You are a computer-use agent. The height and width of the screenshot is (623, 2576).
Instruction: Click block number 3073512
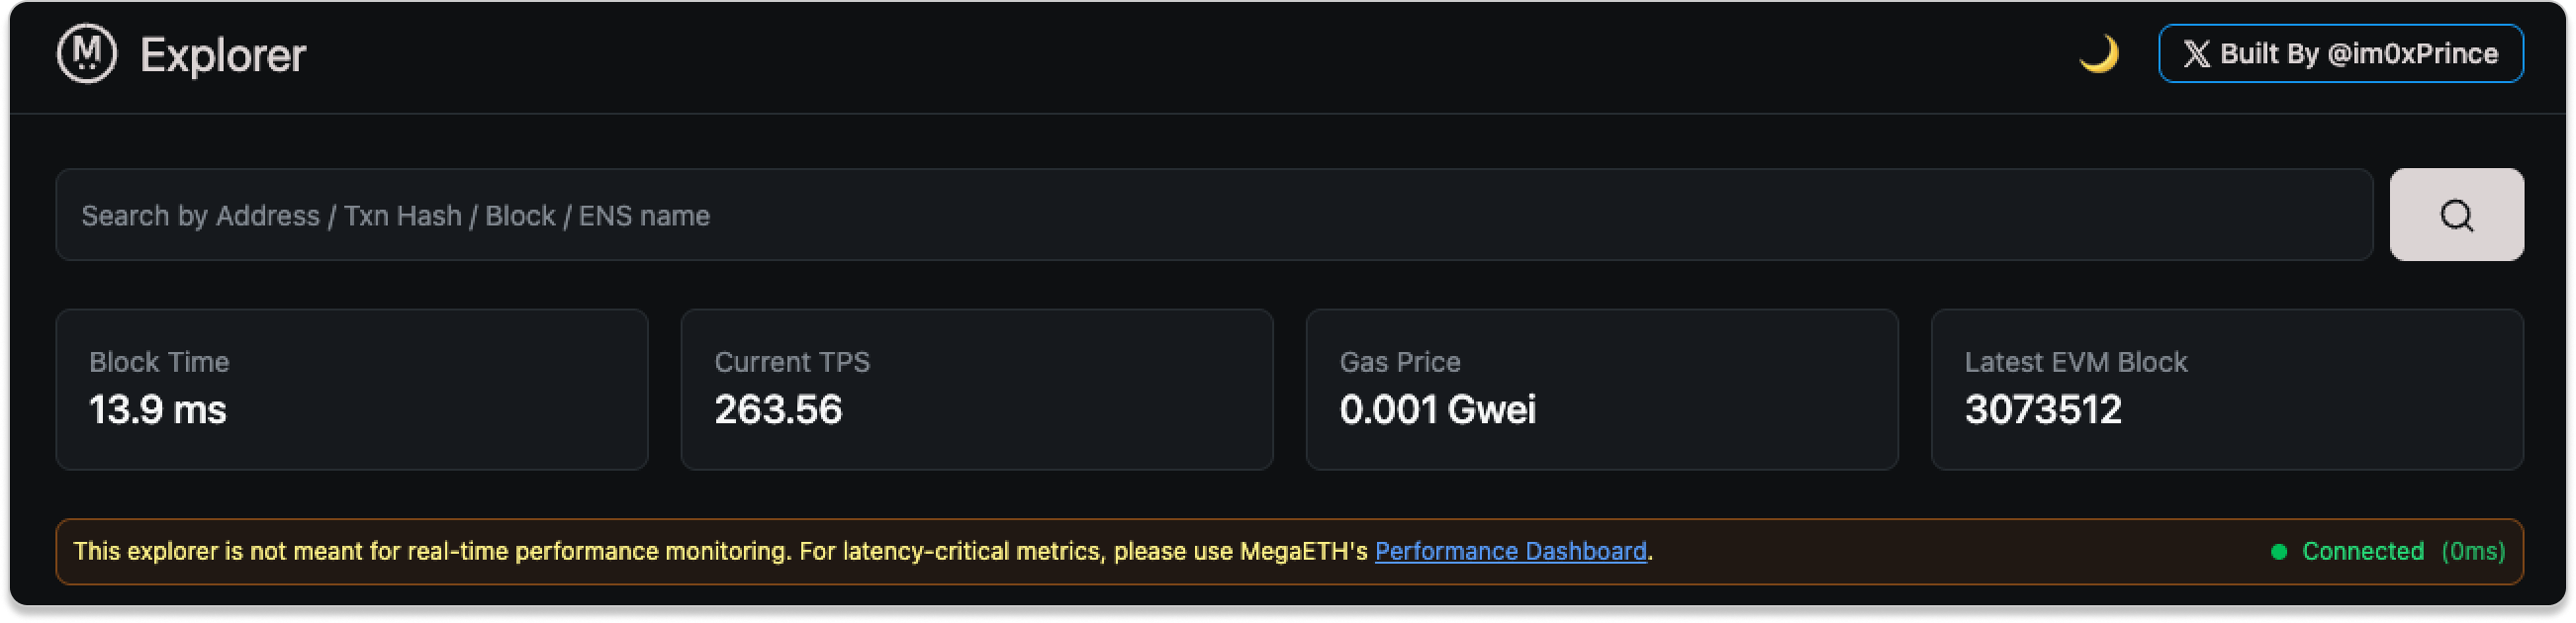click(2043, 410)
